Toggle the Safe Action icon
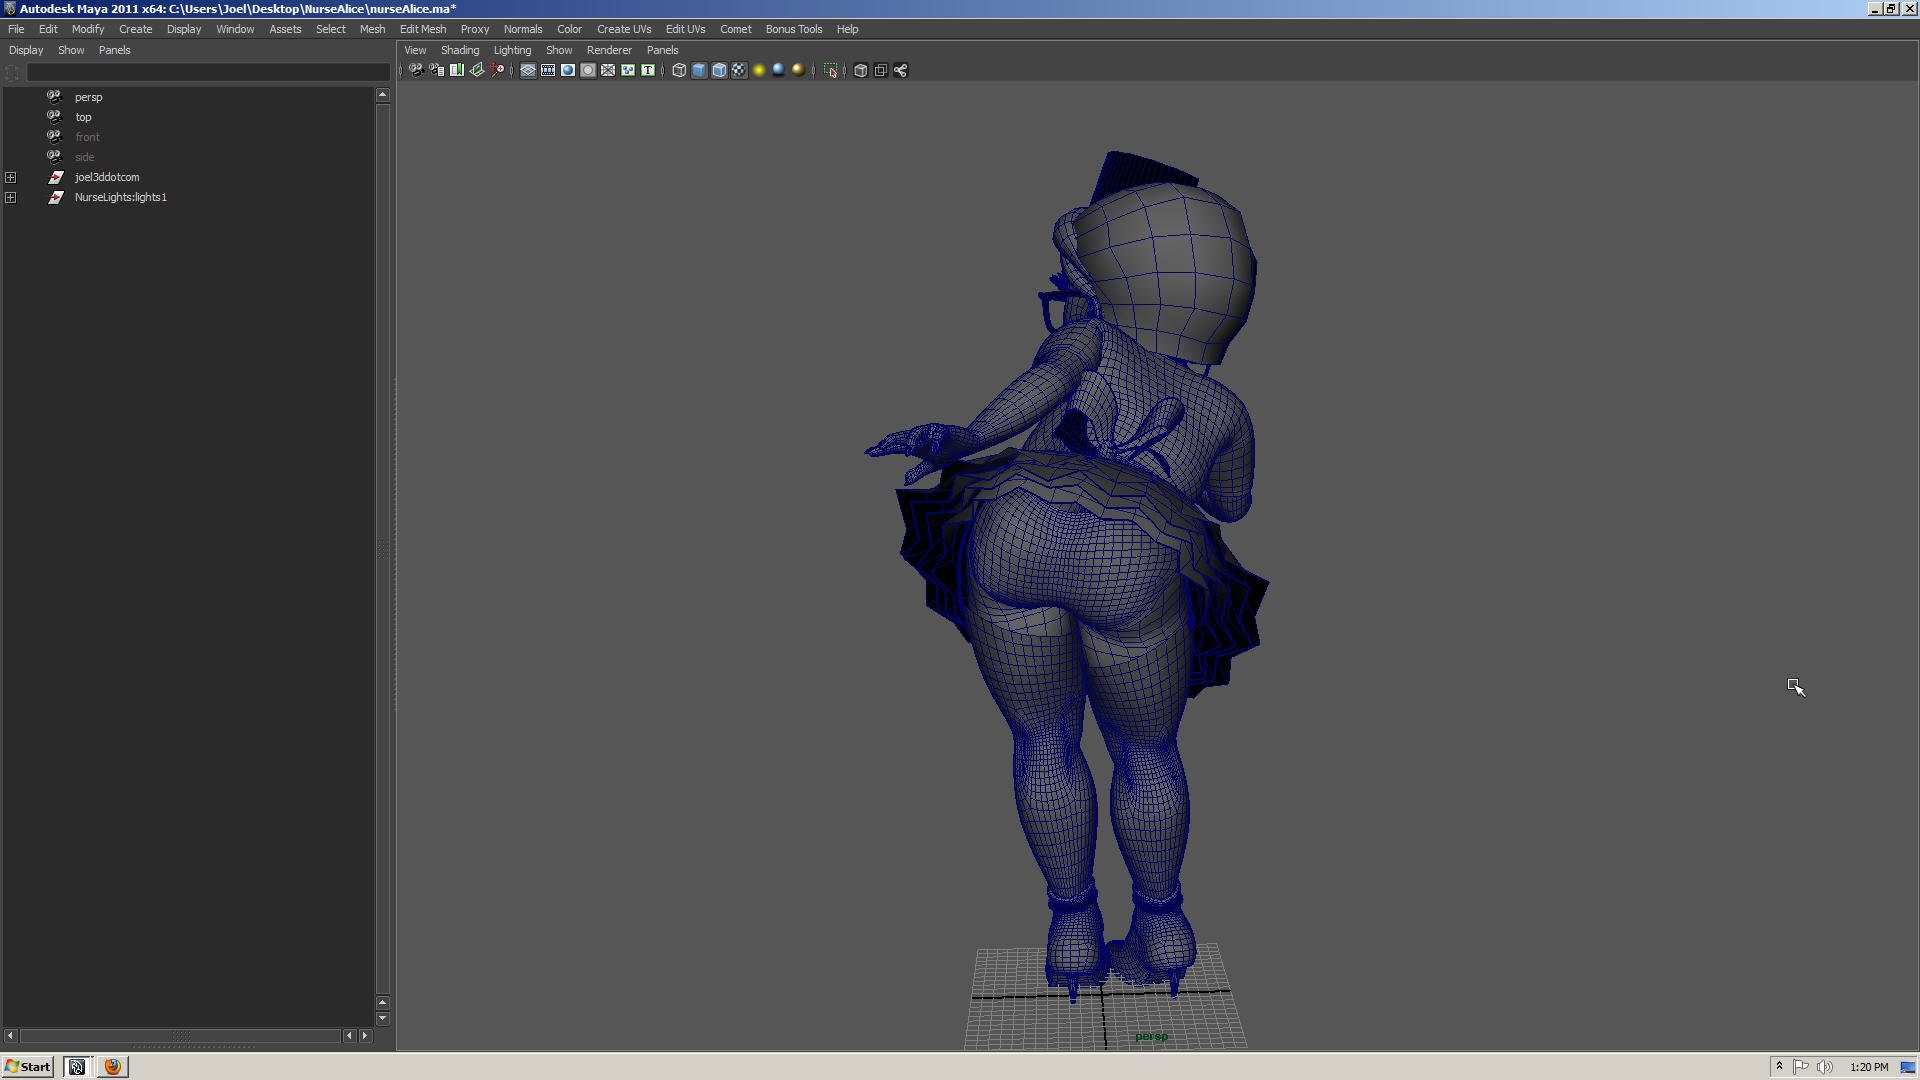Screen dimensions: 1920x1080 (x=628, y=70)
